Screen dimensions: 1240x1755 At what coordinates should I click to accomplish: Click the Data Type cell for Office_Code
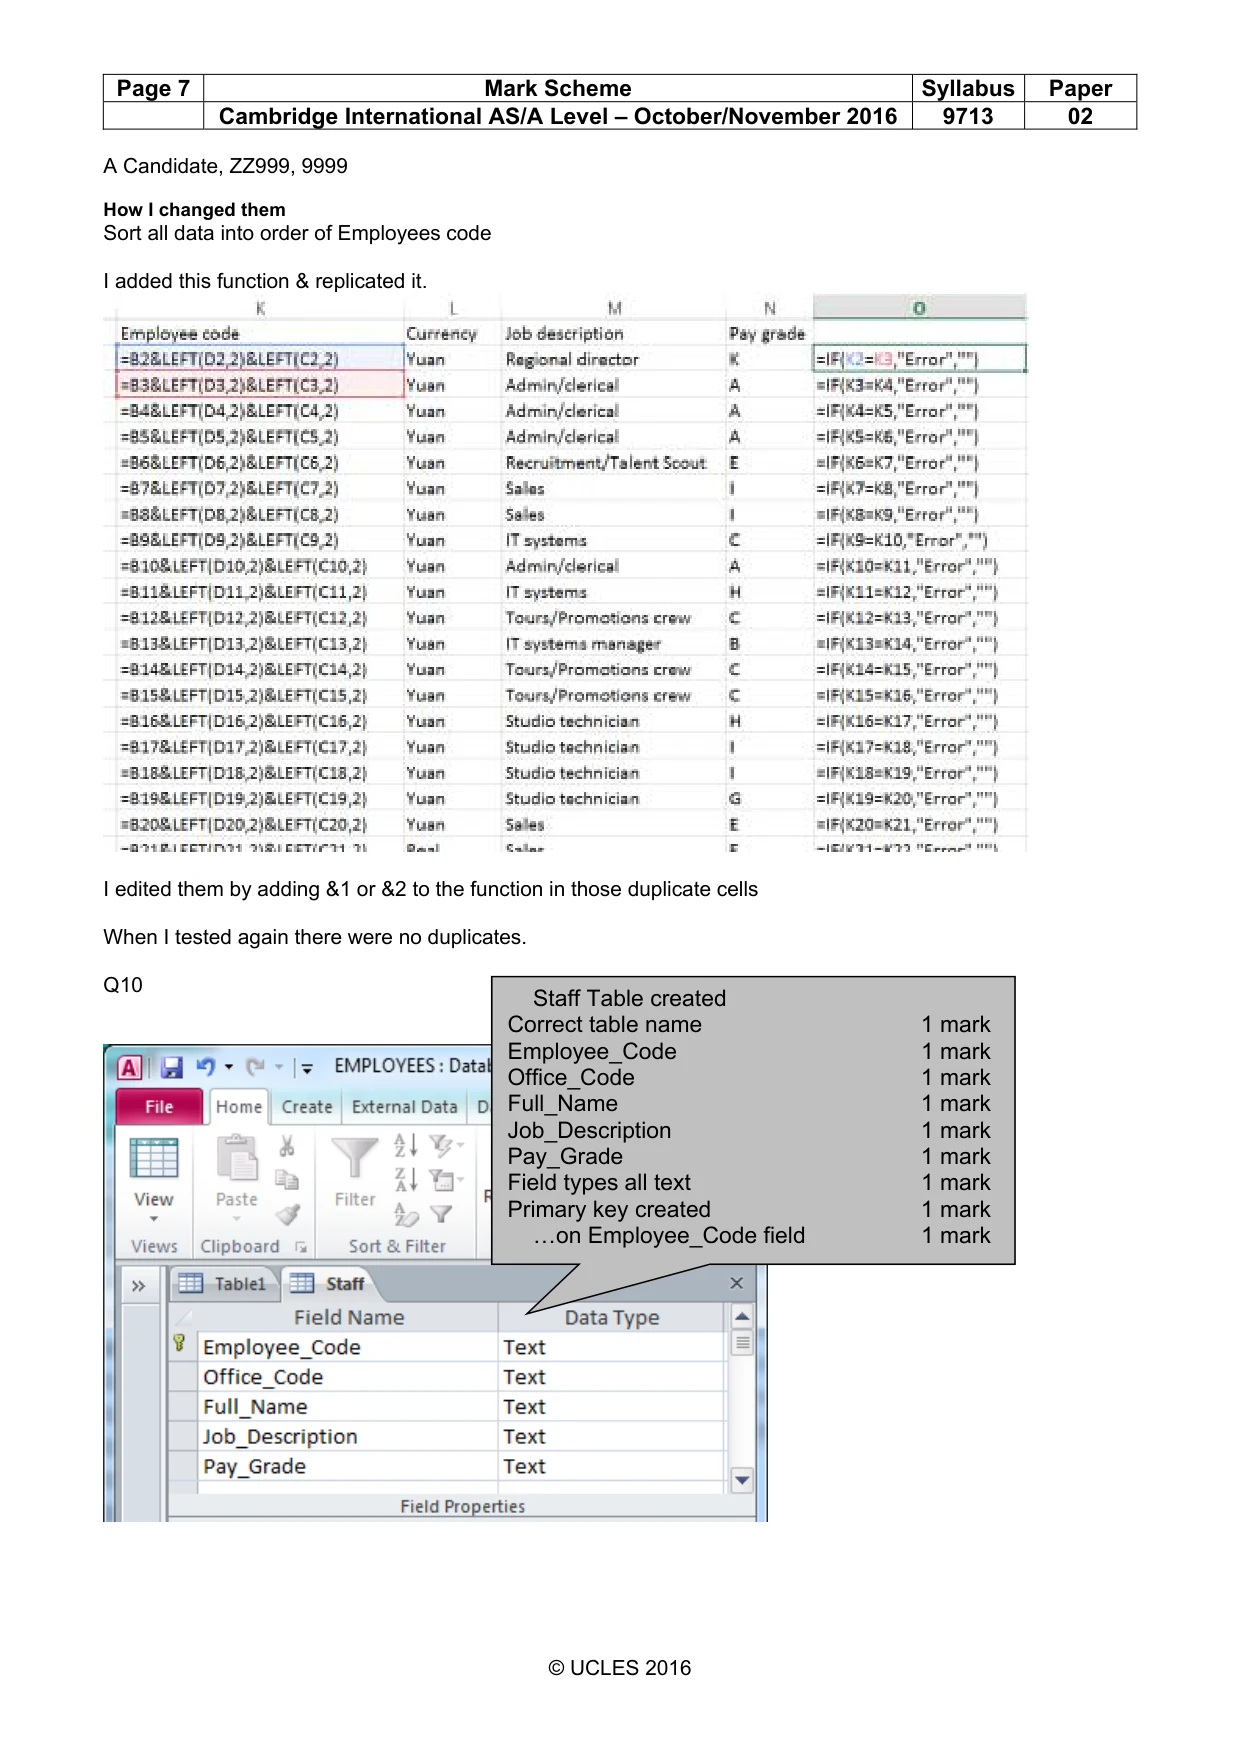point(611,1377)
